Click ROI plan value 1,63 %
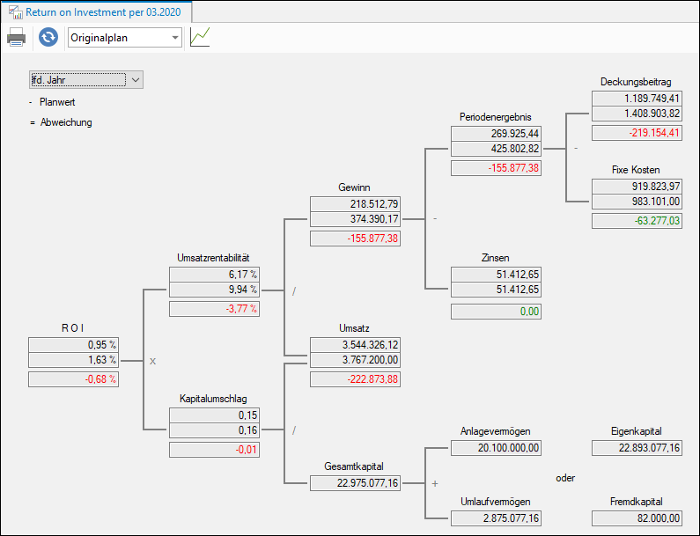700x536 pixels. click(x=73, y=360)
